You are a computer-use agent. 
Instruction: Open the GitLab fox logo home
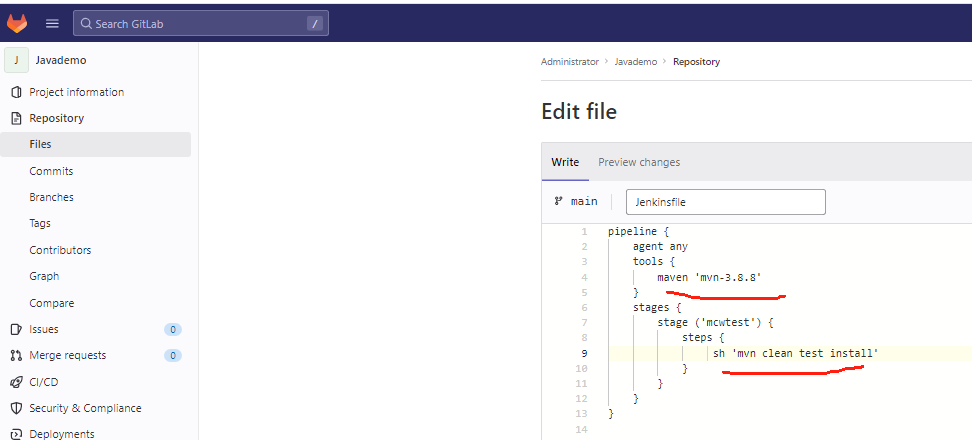click(x=17, y=24)
